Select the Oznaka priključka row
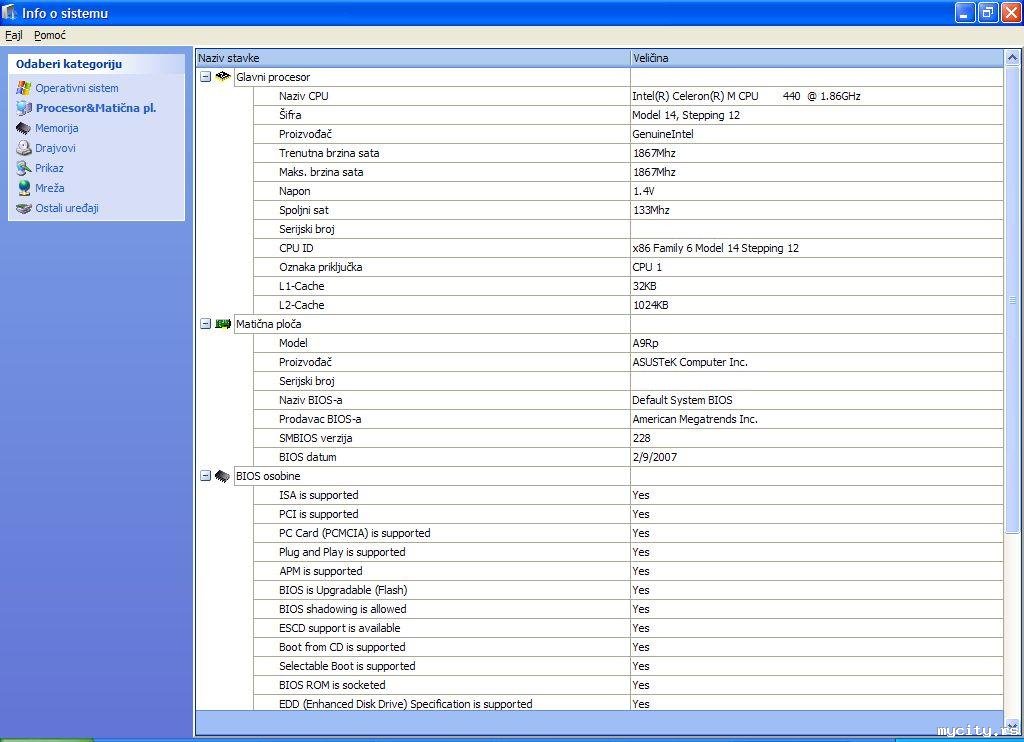This screenshot has height=742, width=1024. click(x=628, y=267)
